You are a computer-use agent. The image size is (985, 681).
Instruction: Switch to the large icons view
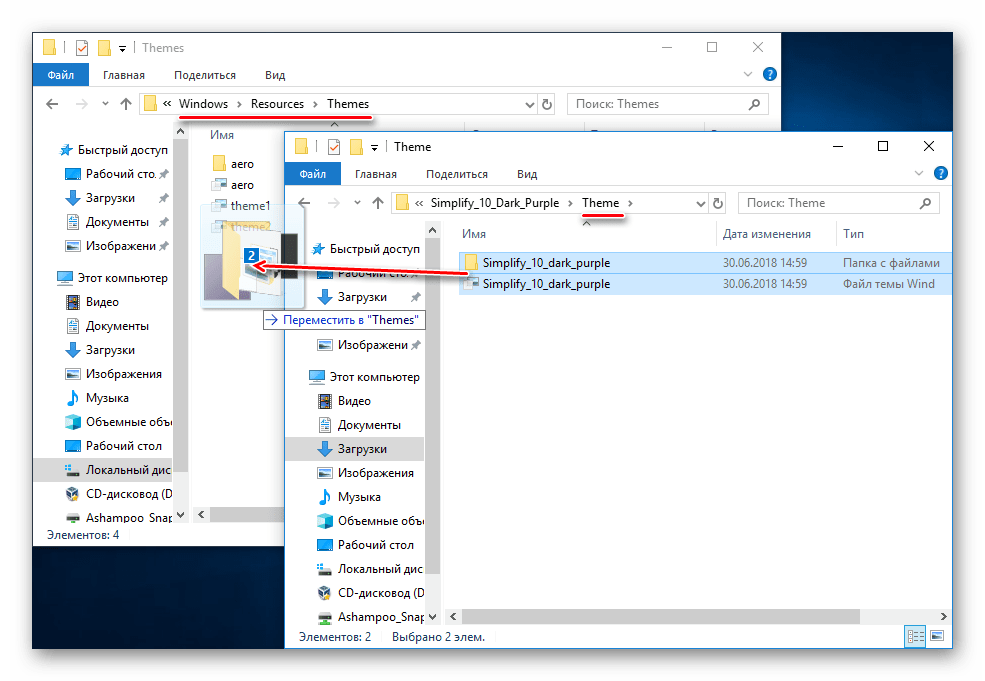tap(938, 636)
